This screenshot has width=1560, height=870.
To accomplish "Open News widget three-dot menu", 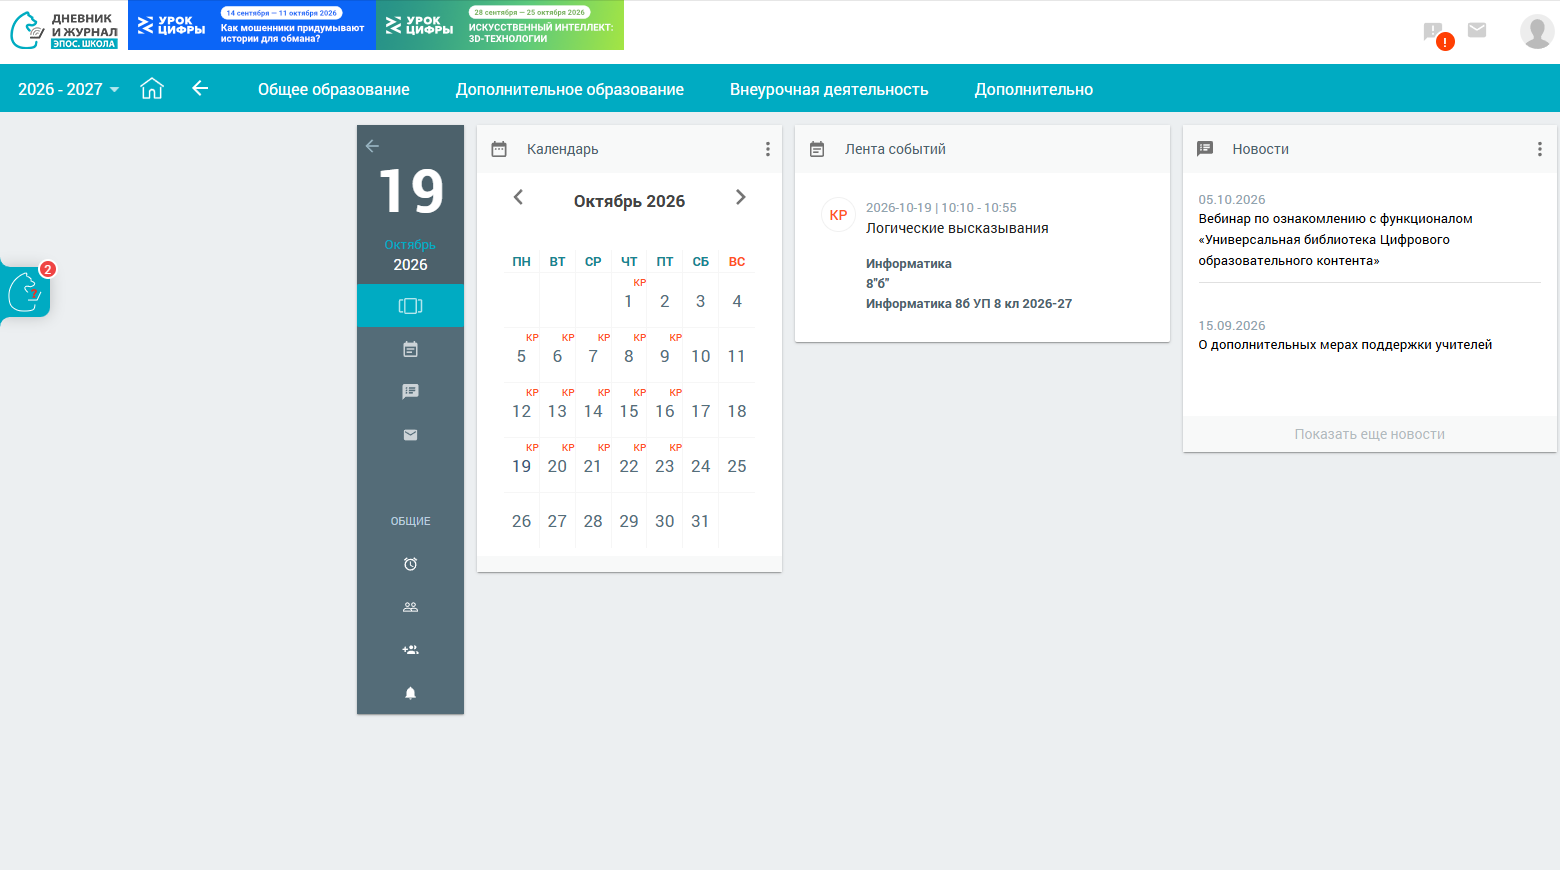I will point(1540,149).
